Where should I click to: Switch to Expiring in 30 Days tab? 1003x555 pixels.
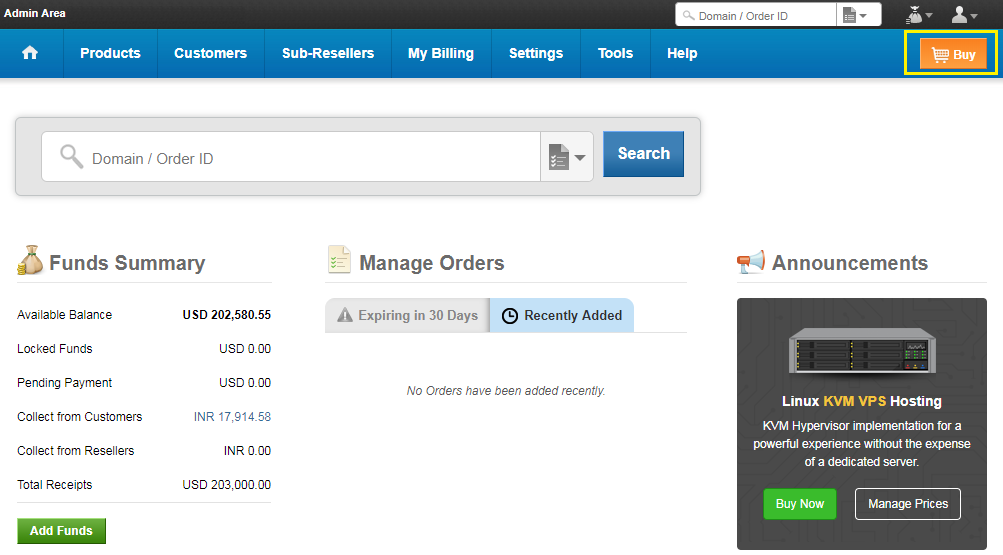pyautogui.click(x=407, y=315)
